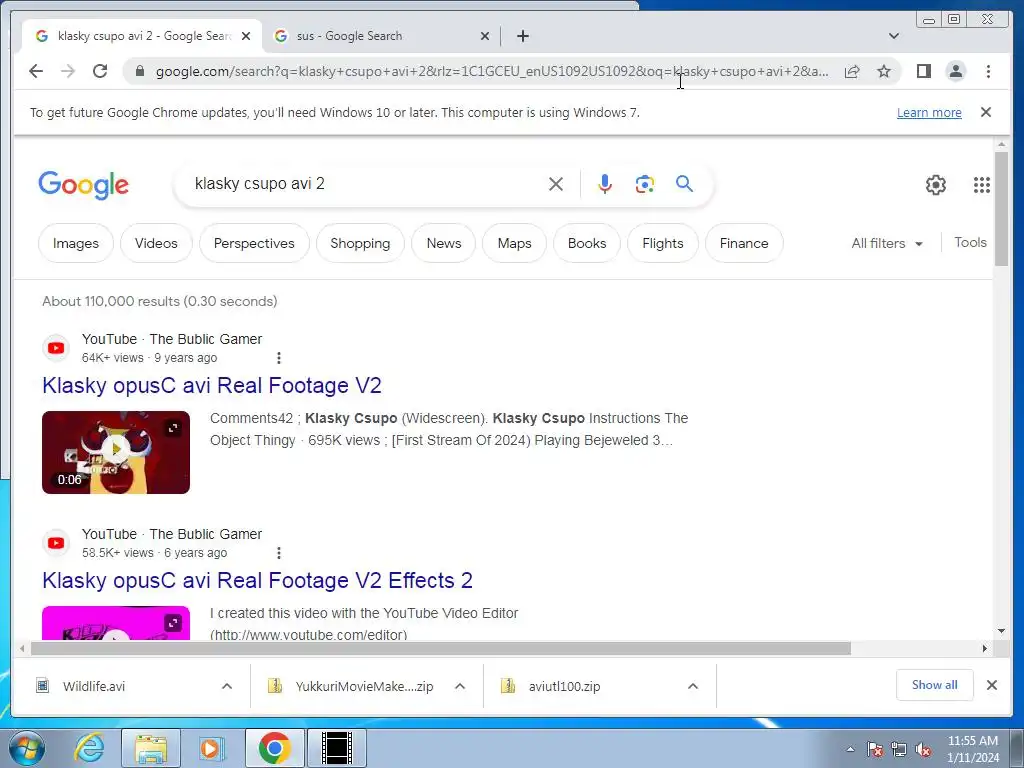1024x768 pixels.
Task: Close the sus Google Search tab
Action: [x=485, y=36]
